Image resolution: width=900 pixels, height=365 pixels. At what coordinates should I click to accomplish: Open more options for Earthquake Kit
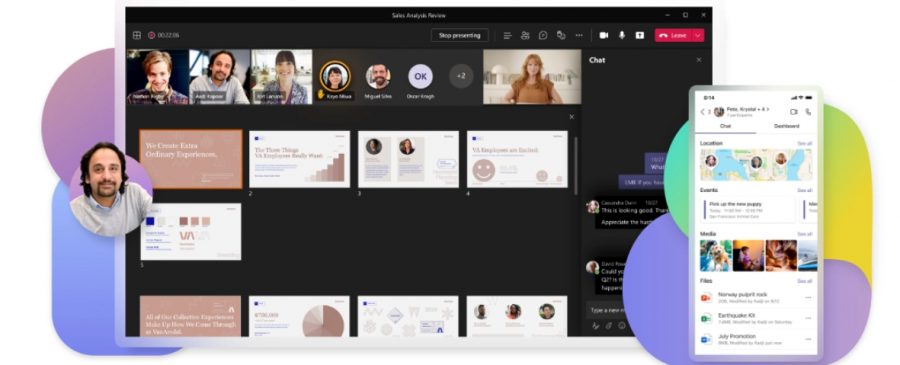point(808,318)
